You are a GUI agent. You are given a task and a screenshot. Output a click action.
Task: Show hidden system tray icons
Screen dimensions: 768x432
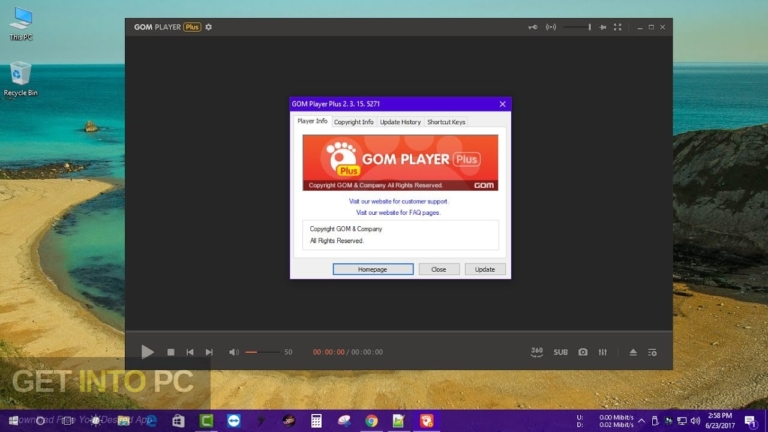pyautogui.click(x=641, y=421)
